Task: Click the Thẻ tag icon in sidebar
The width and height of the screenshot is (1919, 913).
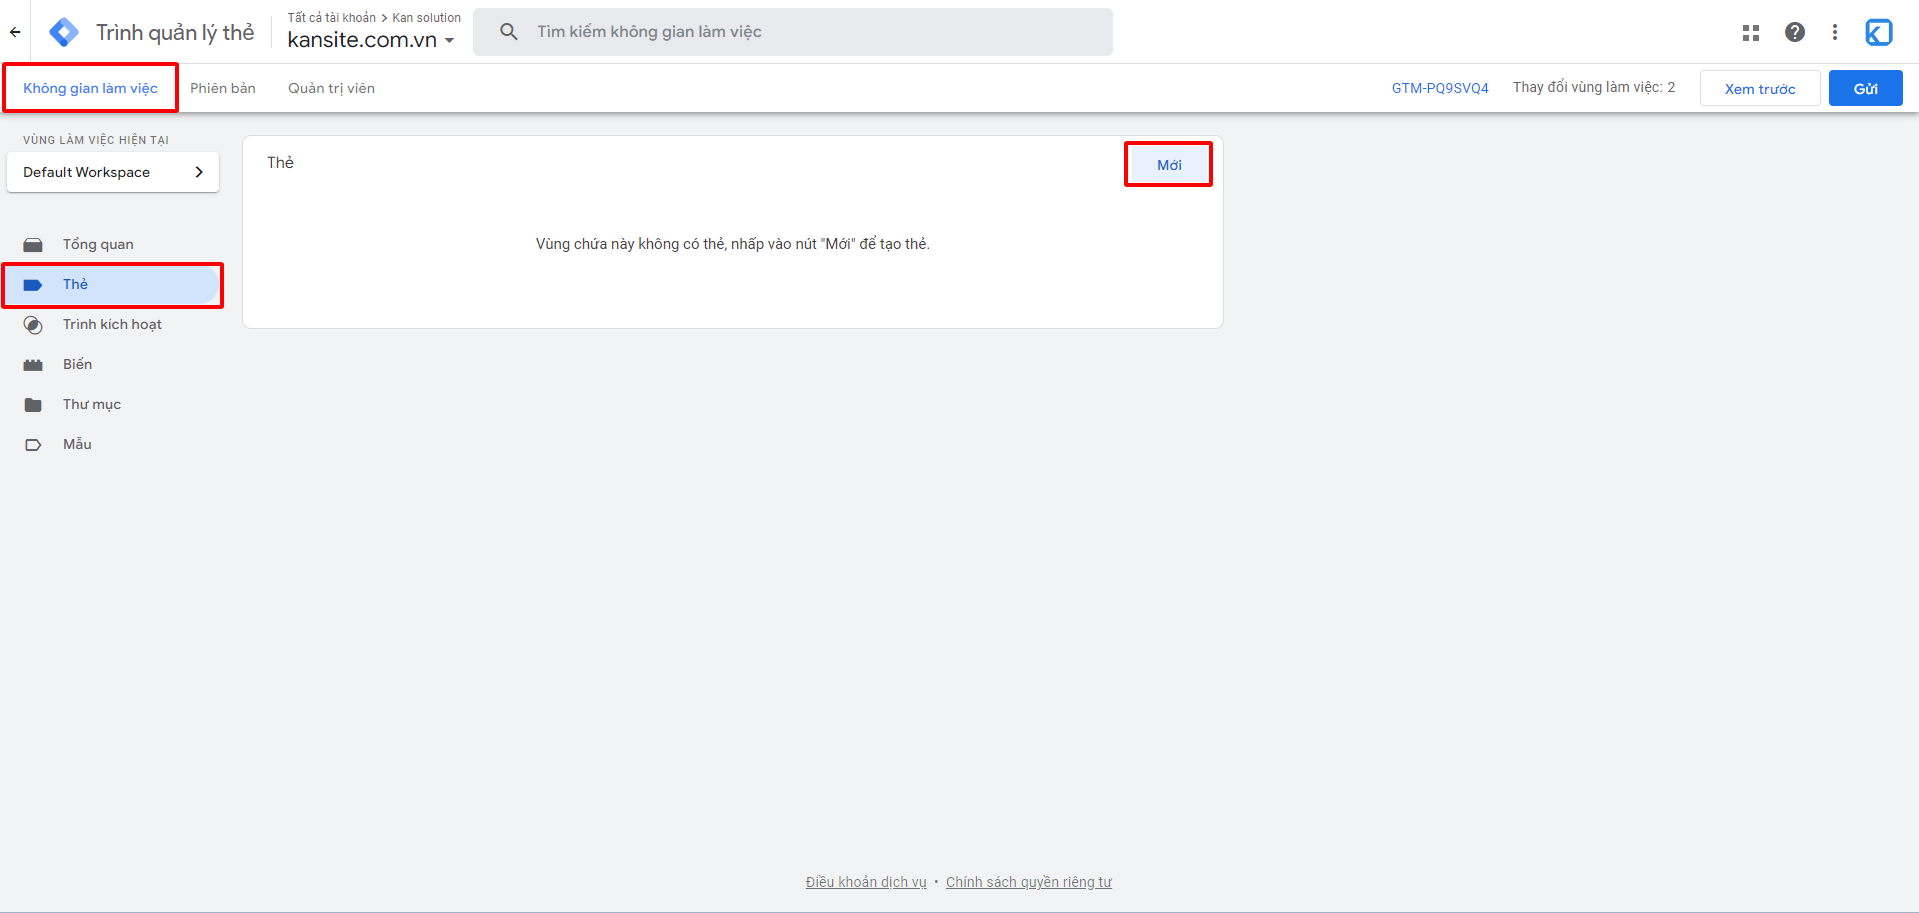Action: click(x=33, y=285)
